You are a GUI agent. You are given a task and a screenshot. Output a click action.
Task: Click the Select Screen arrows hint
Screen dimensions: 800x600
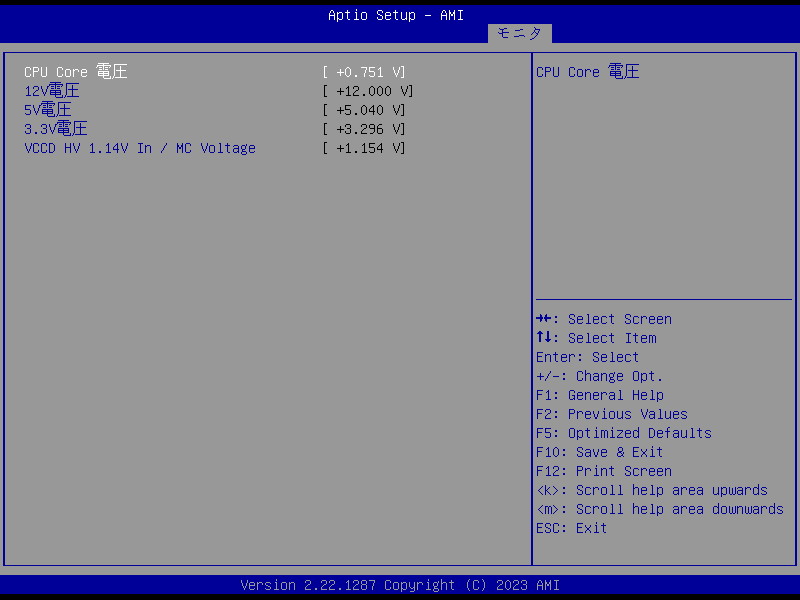(x=604, y=319)
